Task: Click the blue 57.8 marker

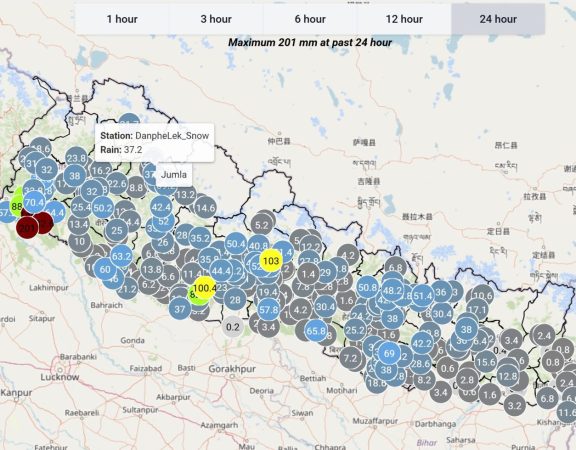Action: 269,310
